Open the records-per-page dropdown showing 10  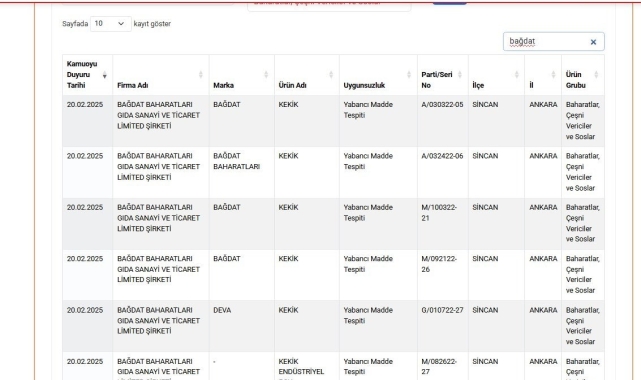(x=111, y=24)
